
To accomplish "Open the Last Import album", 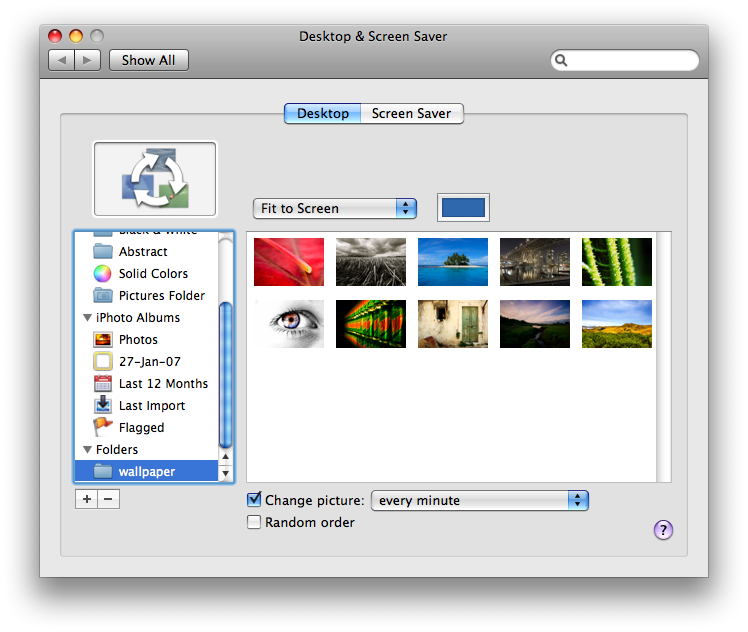I will tap(151, 406).
